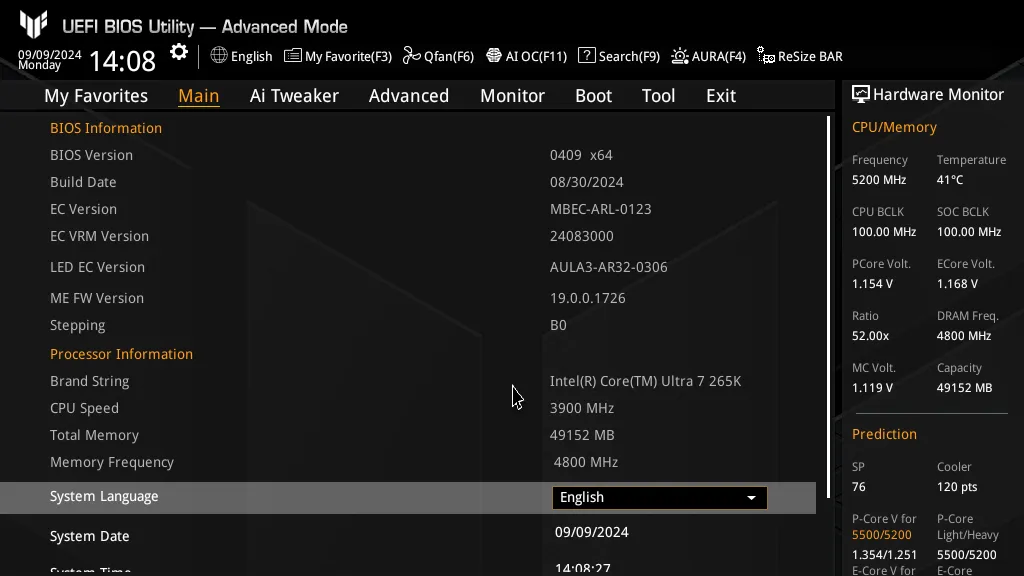
Task: Switch to the Ai Tweaker tab
Action: (294, 95)
